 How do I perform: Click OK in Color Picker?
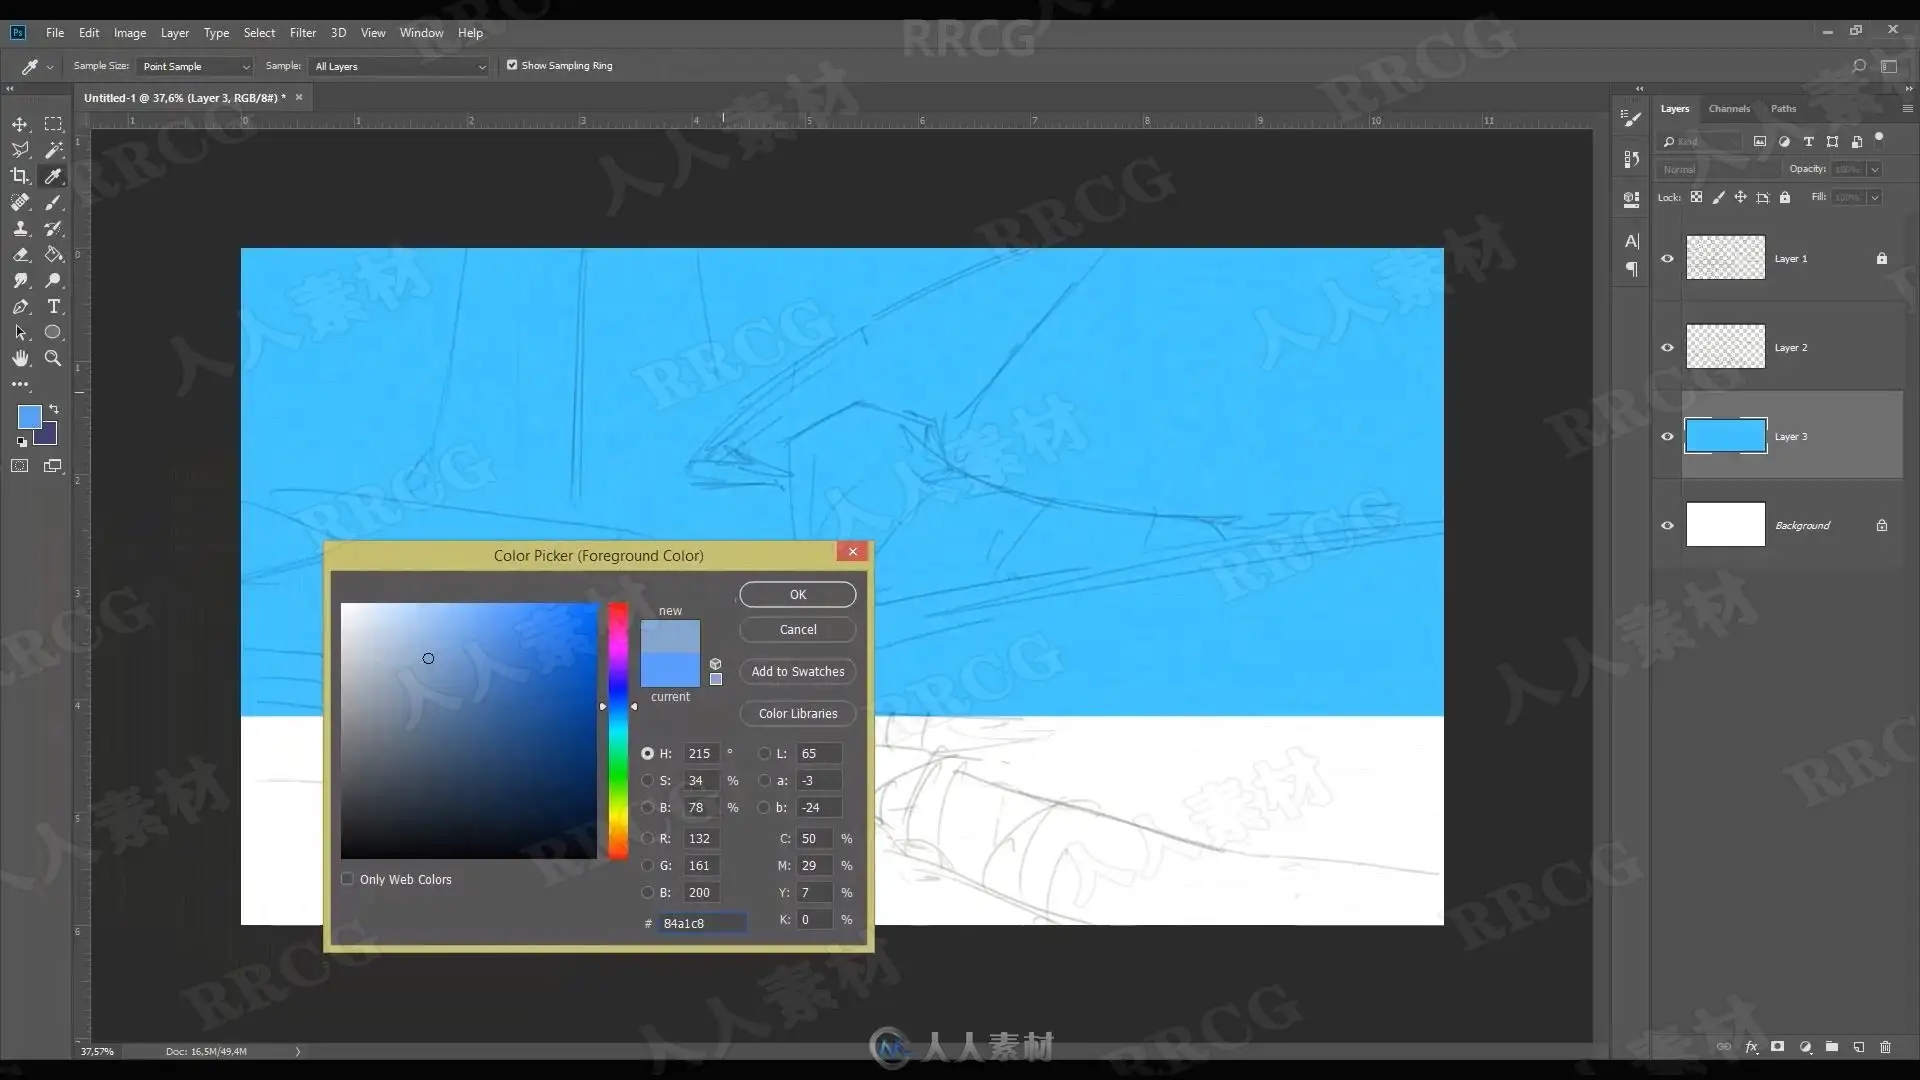coord(798,594)
